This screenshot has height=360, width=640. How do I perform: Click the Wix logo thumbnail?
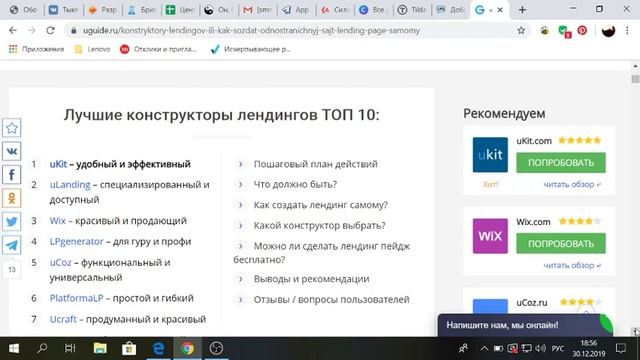(x=490, y=236)
